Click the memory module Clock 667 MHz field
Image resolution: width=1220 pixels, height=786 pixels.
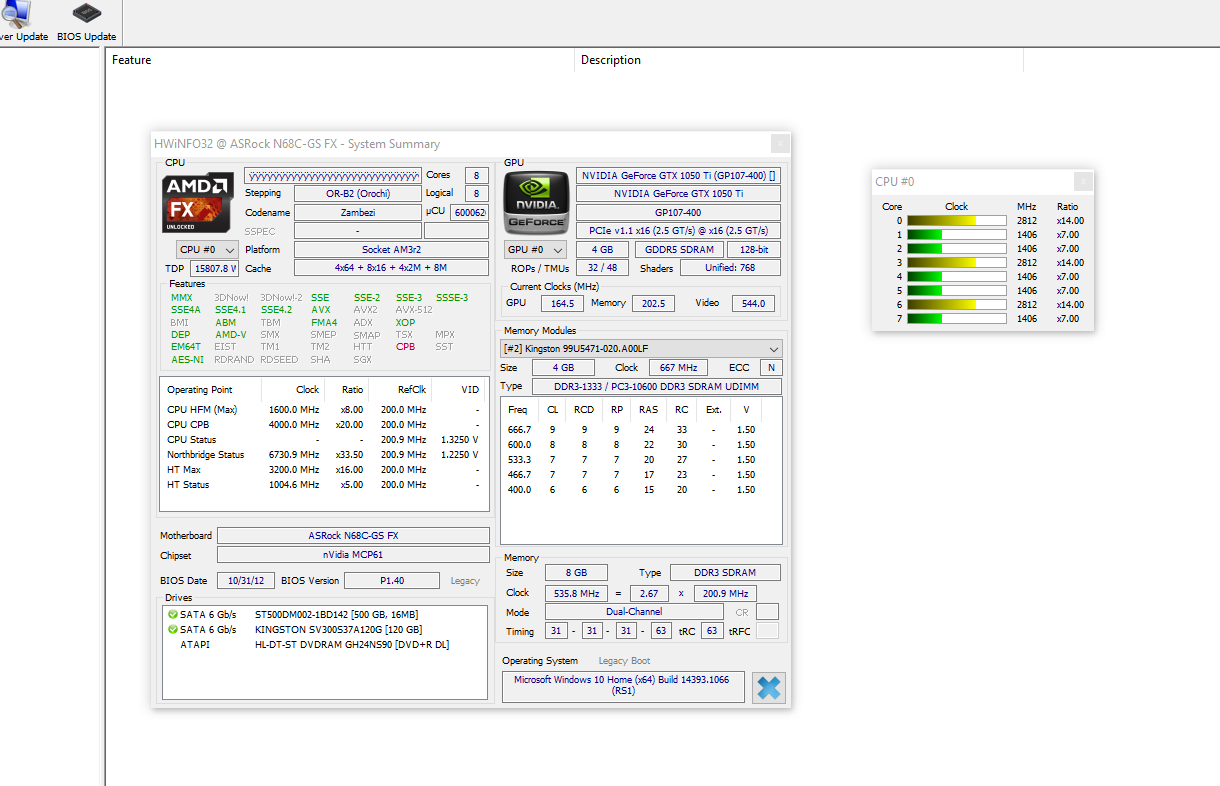(678, 368)
